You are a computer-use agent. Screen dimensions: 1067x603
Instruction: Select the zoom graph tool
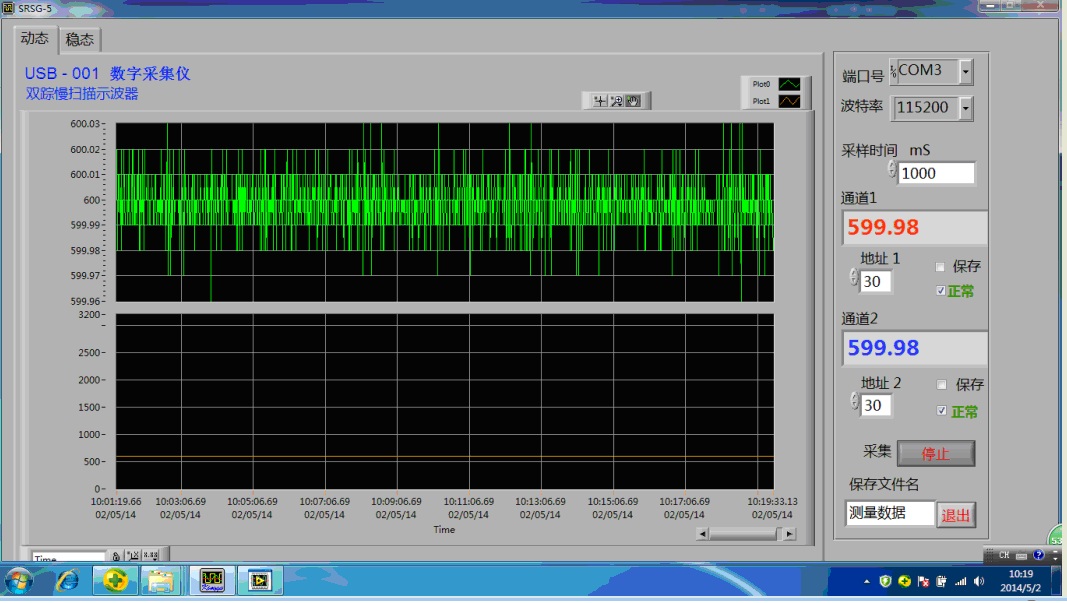point(617,101)
